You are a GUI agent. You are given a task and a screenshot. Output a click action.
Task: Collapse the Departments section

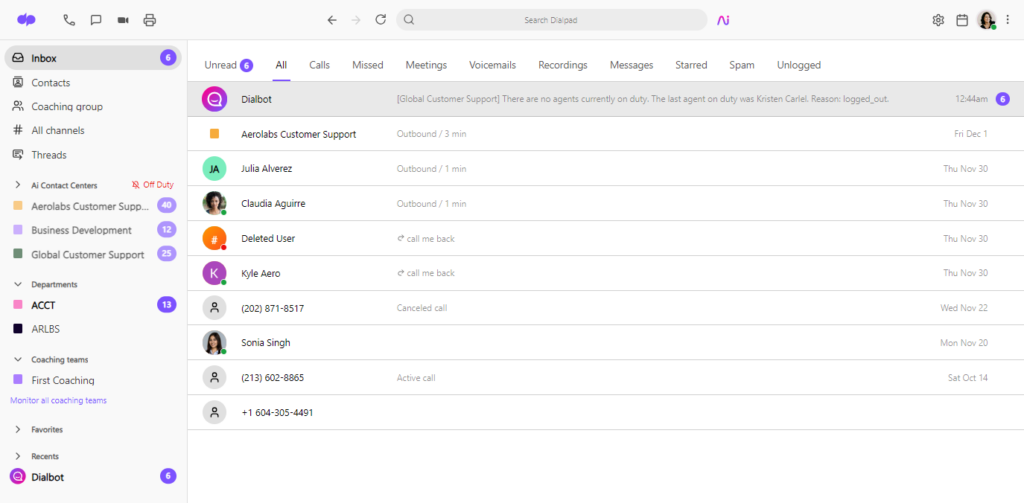[18, 284]
